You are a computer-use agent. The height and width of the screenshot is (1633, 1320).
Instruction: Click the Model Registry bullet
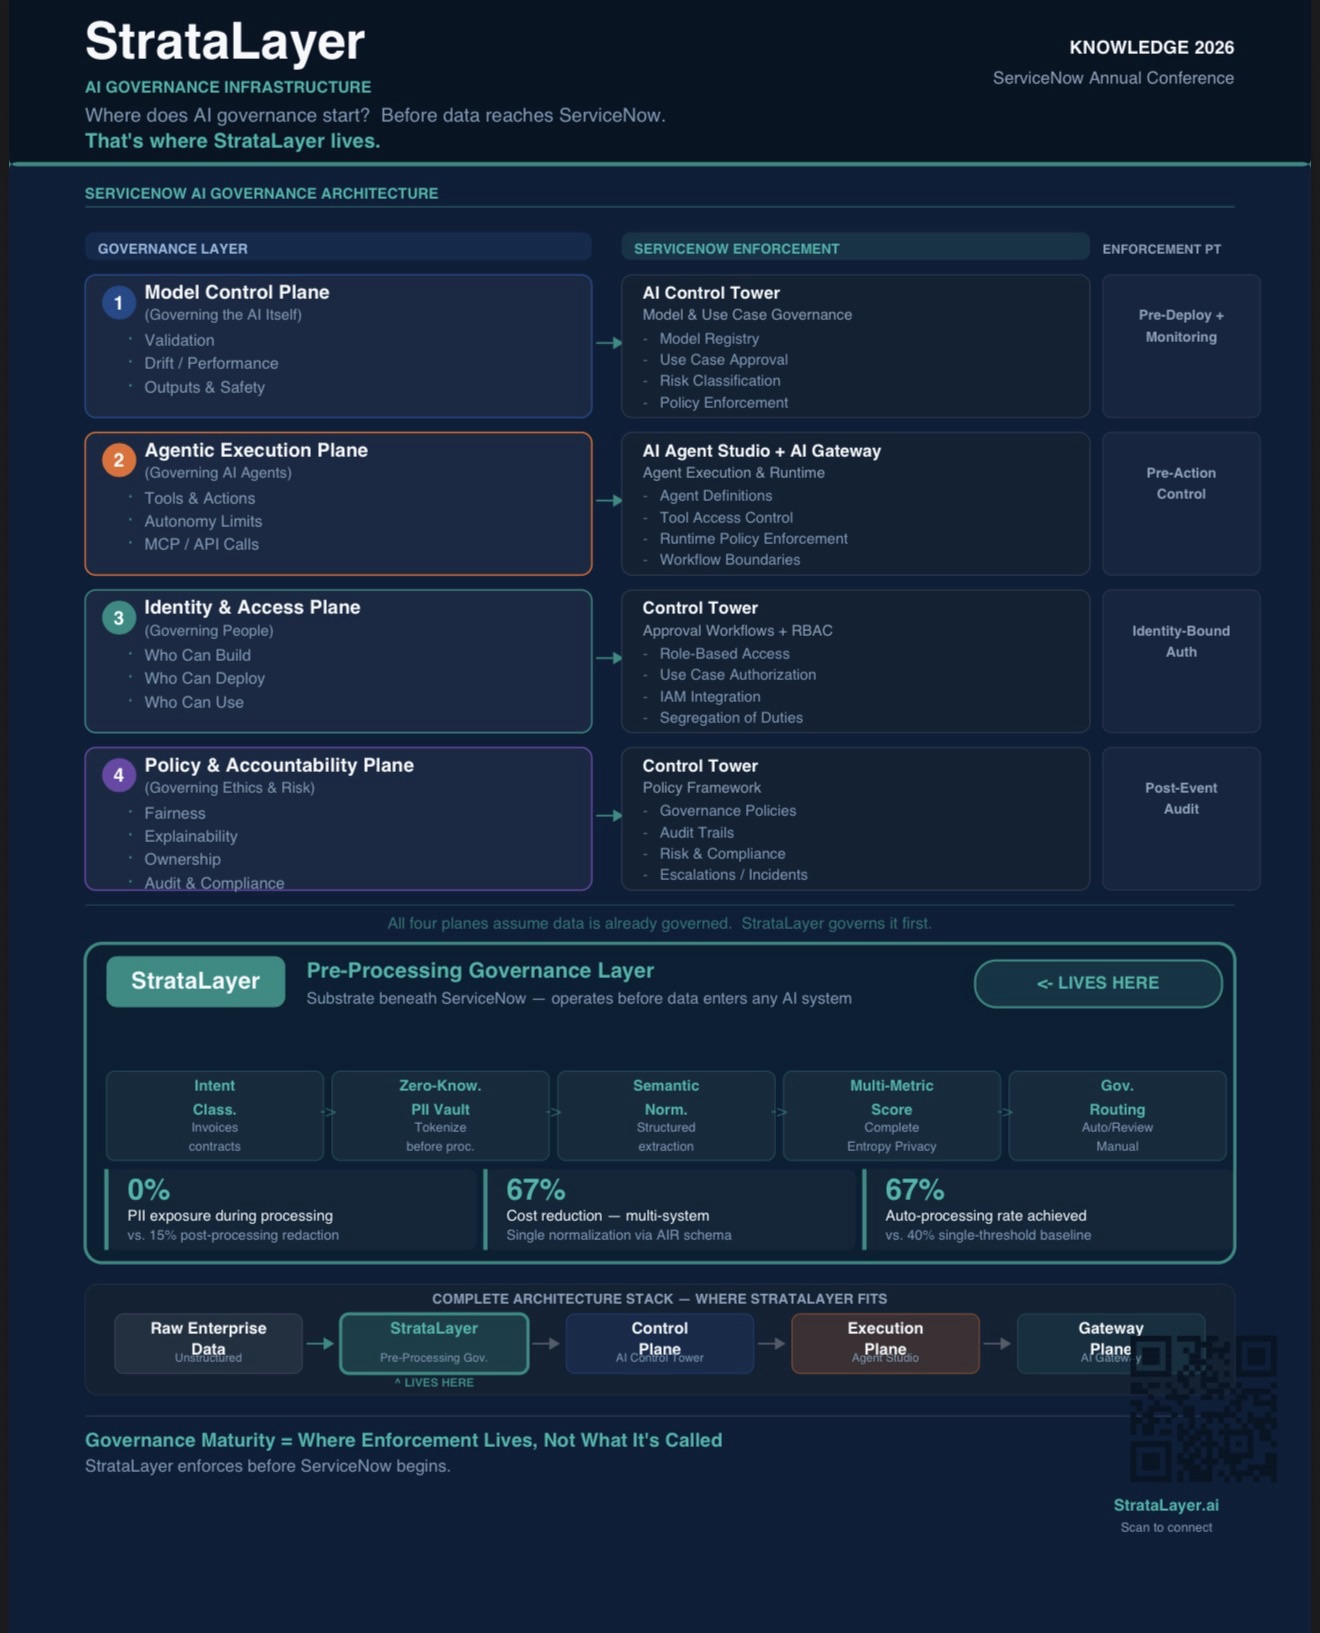(x=709, y=338)
